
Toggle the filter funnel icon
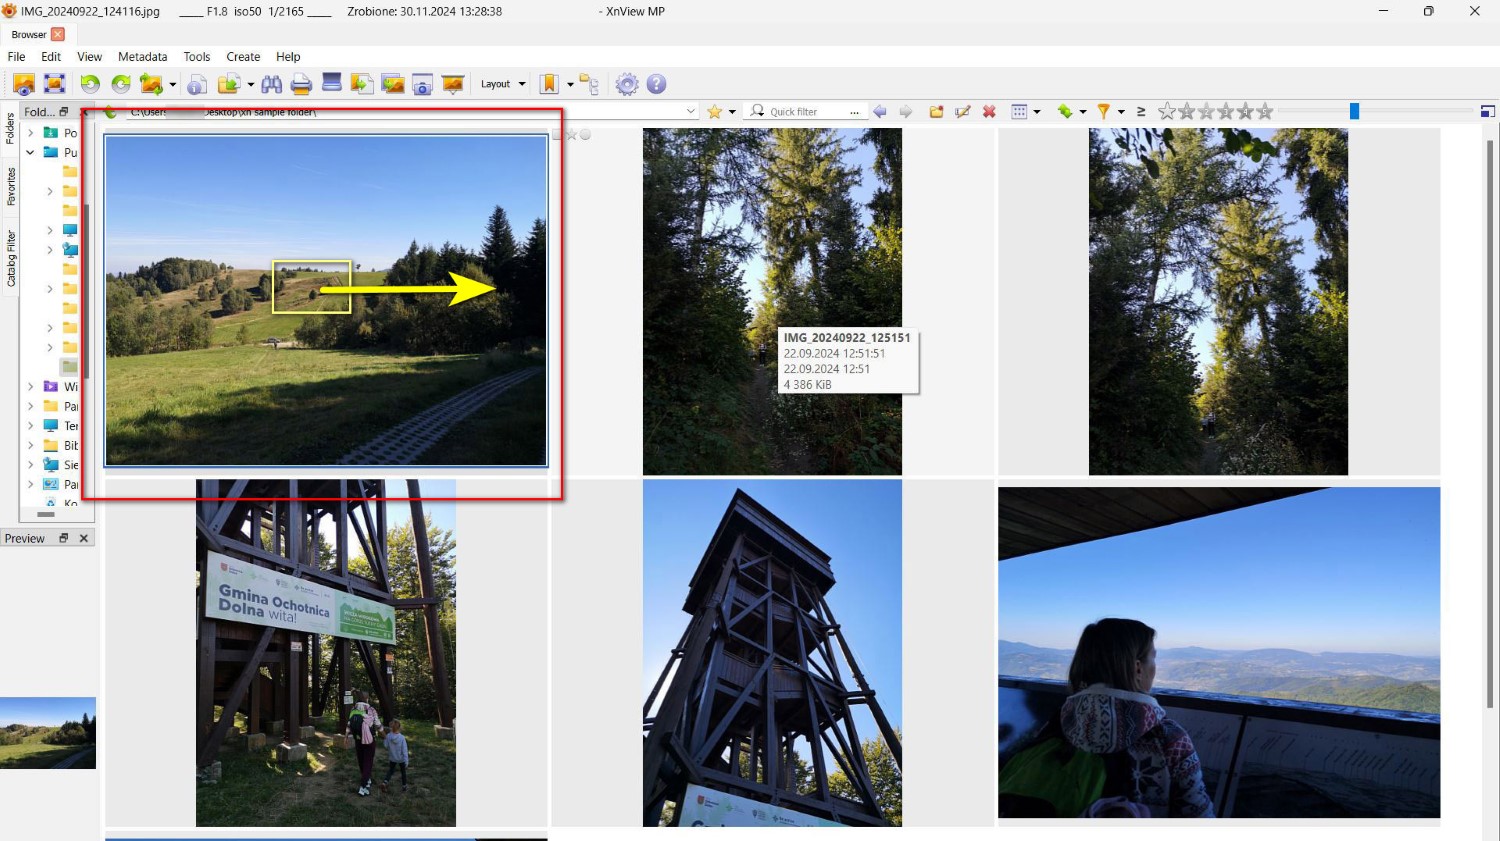(1103, 112)
